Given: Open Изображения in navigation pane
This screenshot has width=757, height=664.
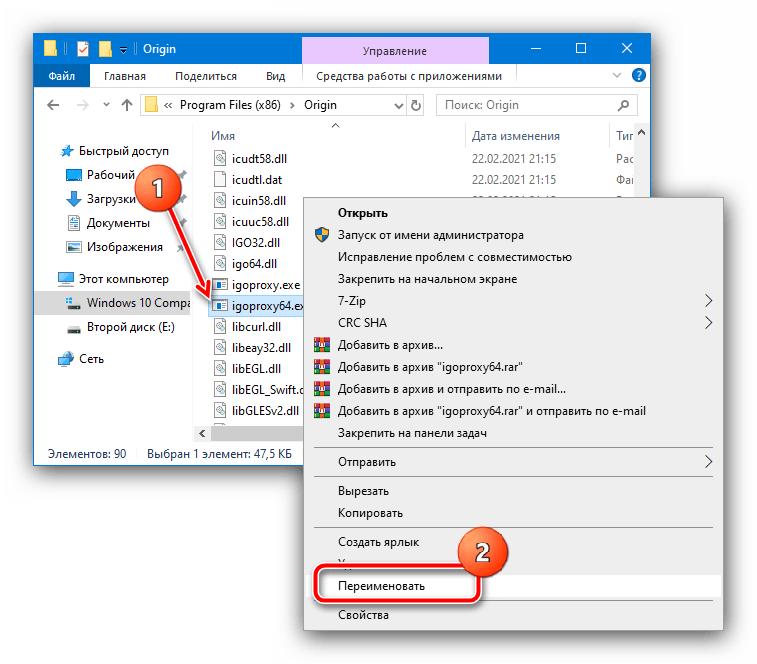Looking at the screenshot, I should 114,247.
